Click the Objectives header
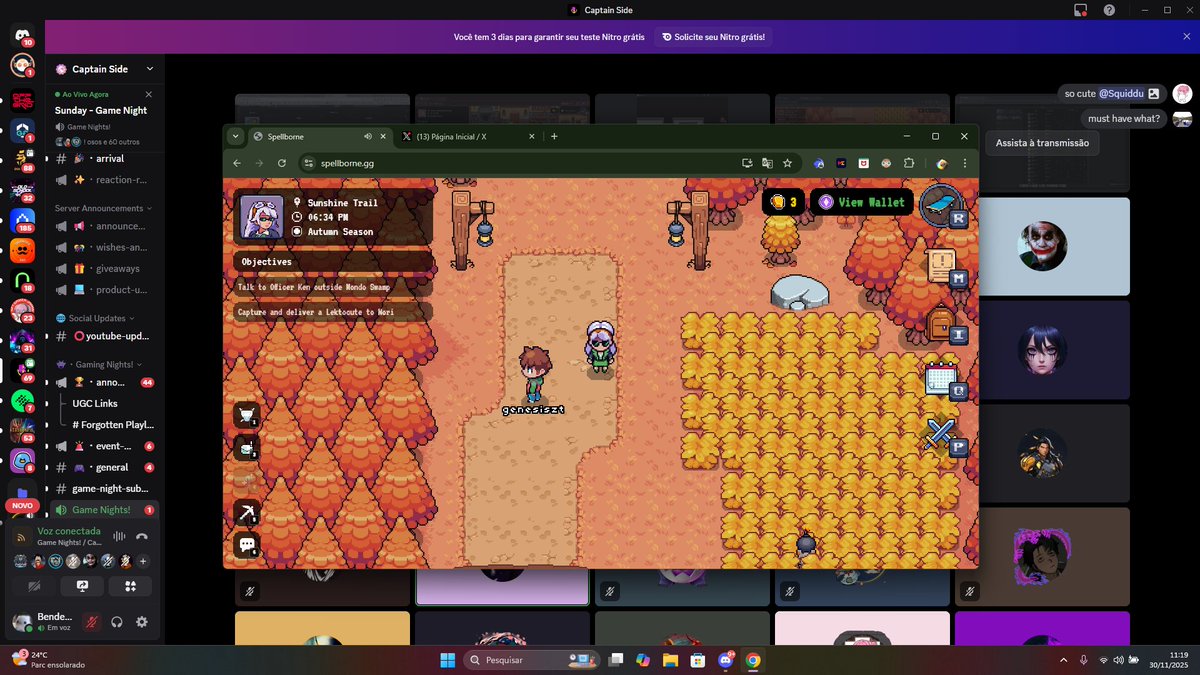This screenshot has height=675, width=1200. tap(333, 262)
